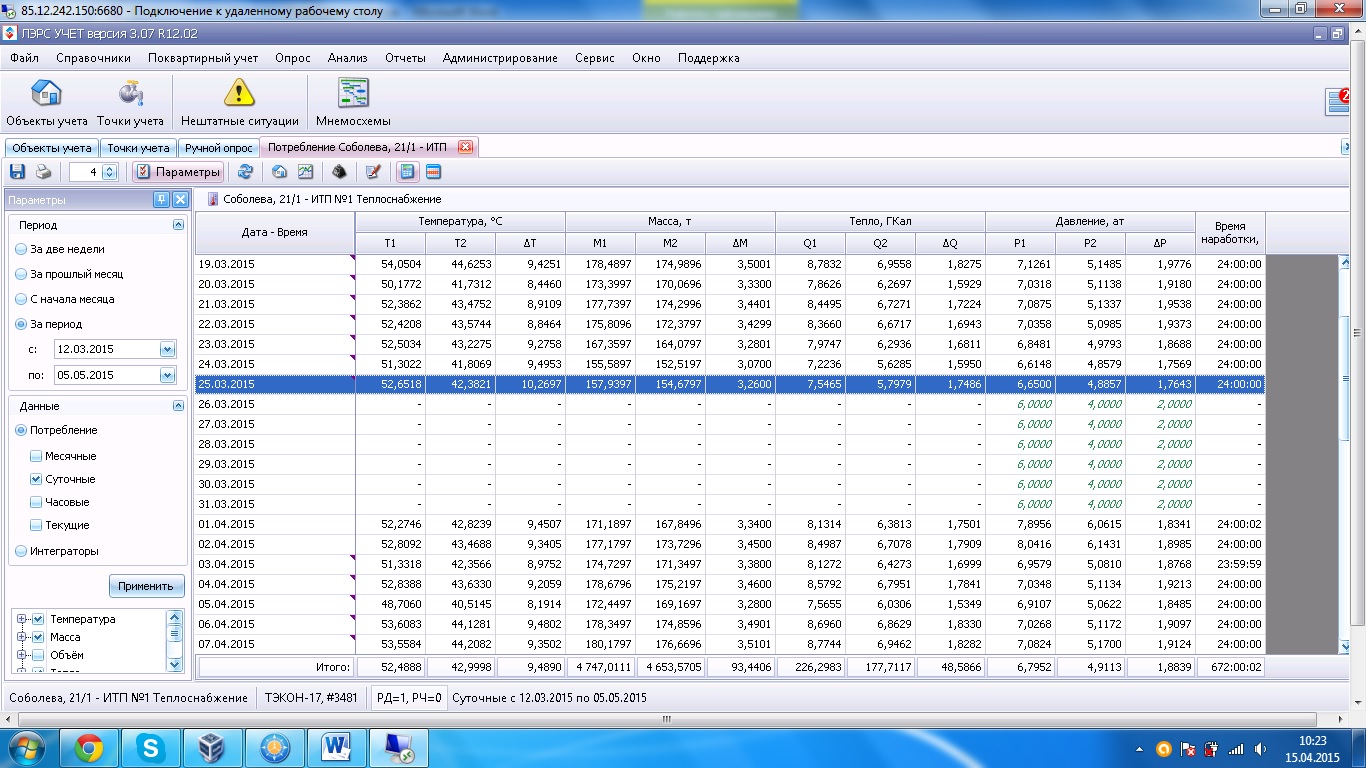Pin the Параметры panel
This screenshot has width=1366, height=768.
pyautogui.click(x=161, y=200)
